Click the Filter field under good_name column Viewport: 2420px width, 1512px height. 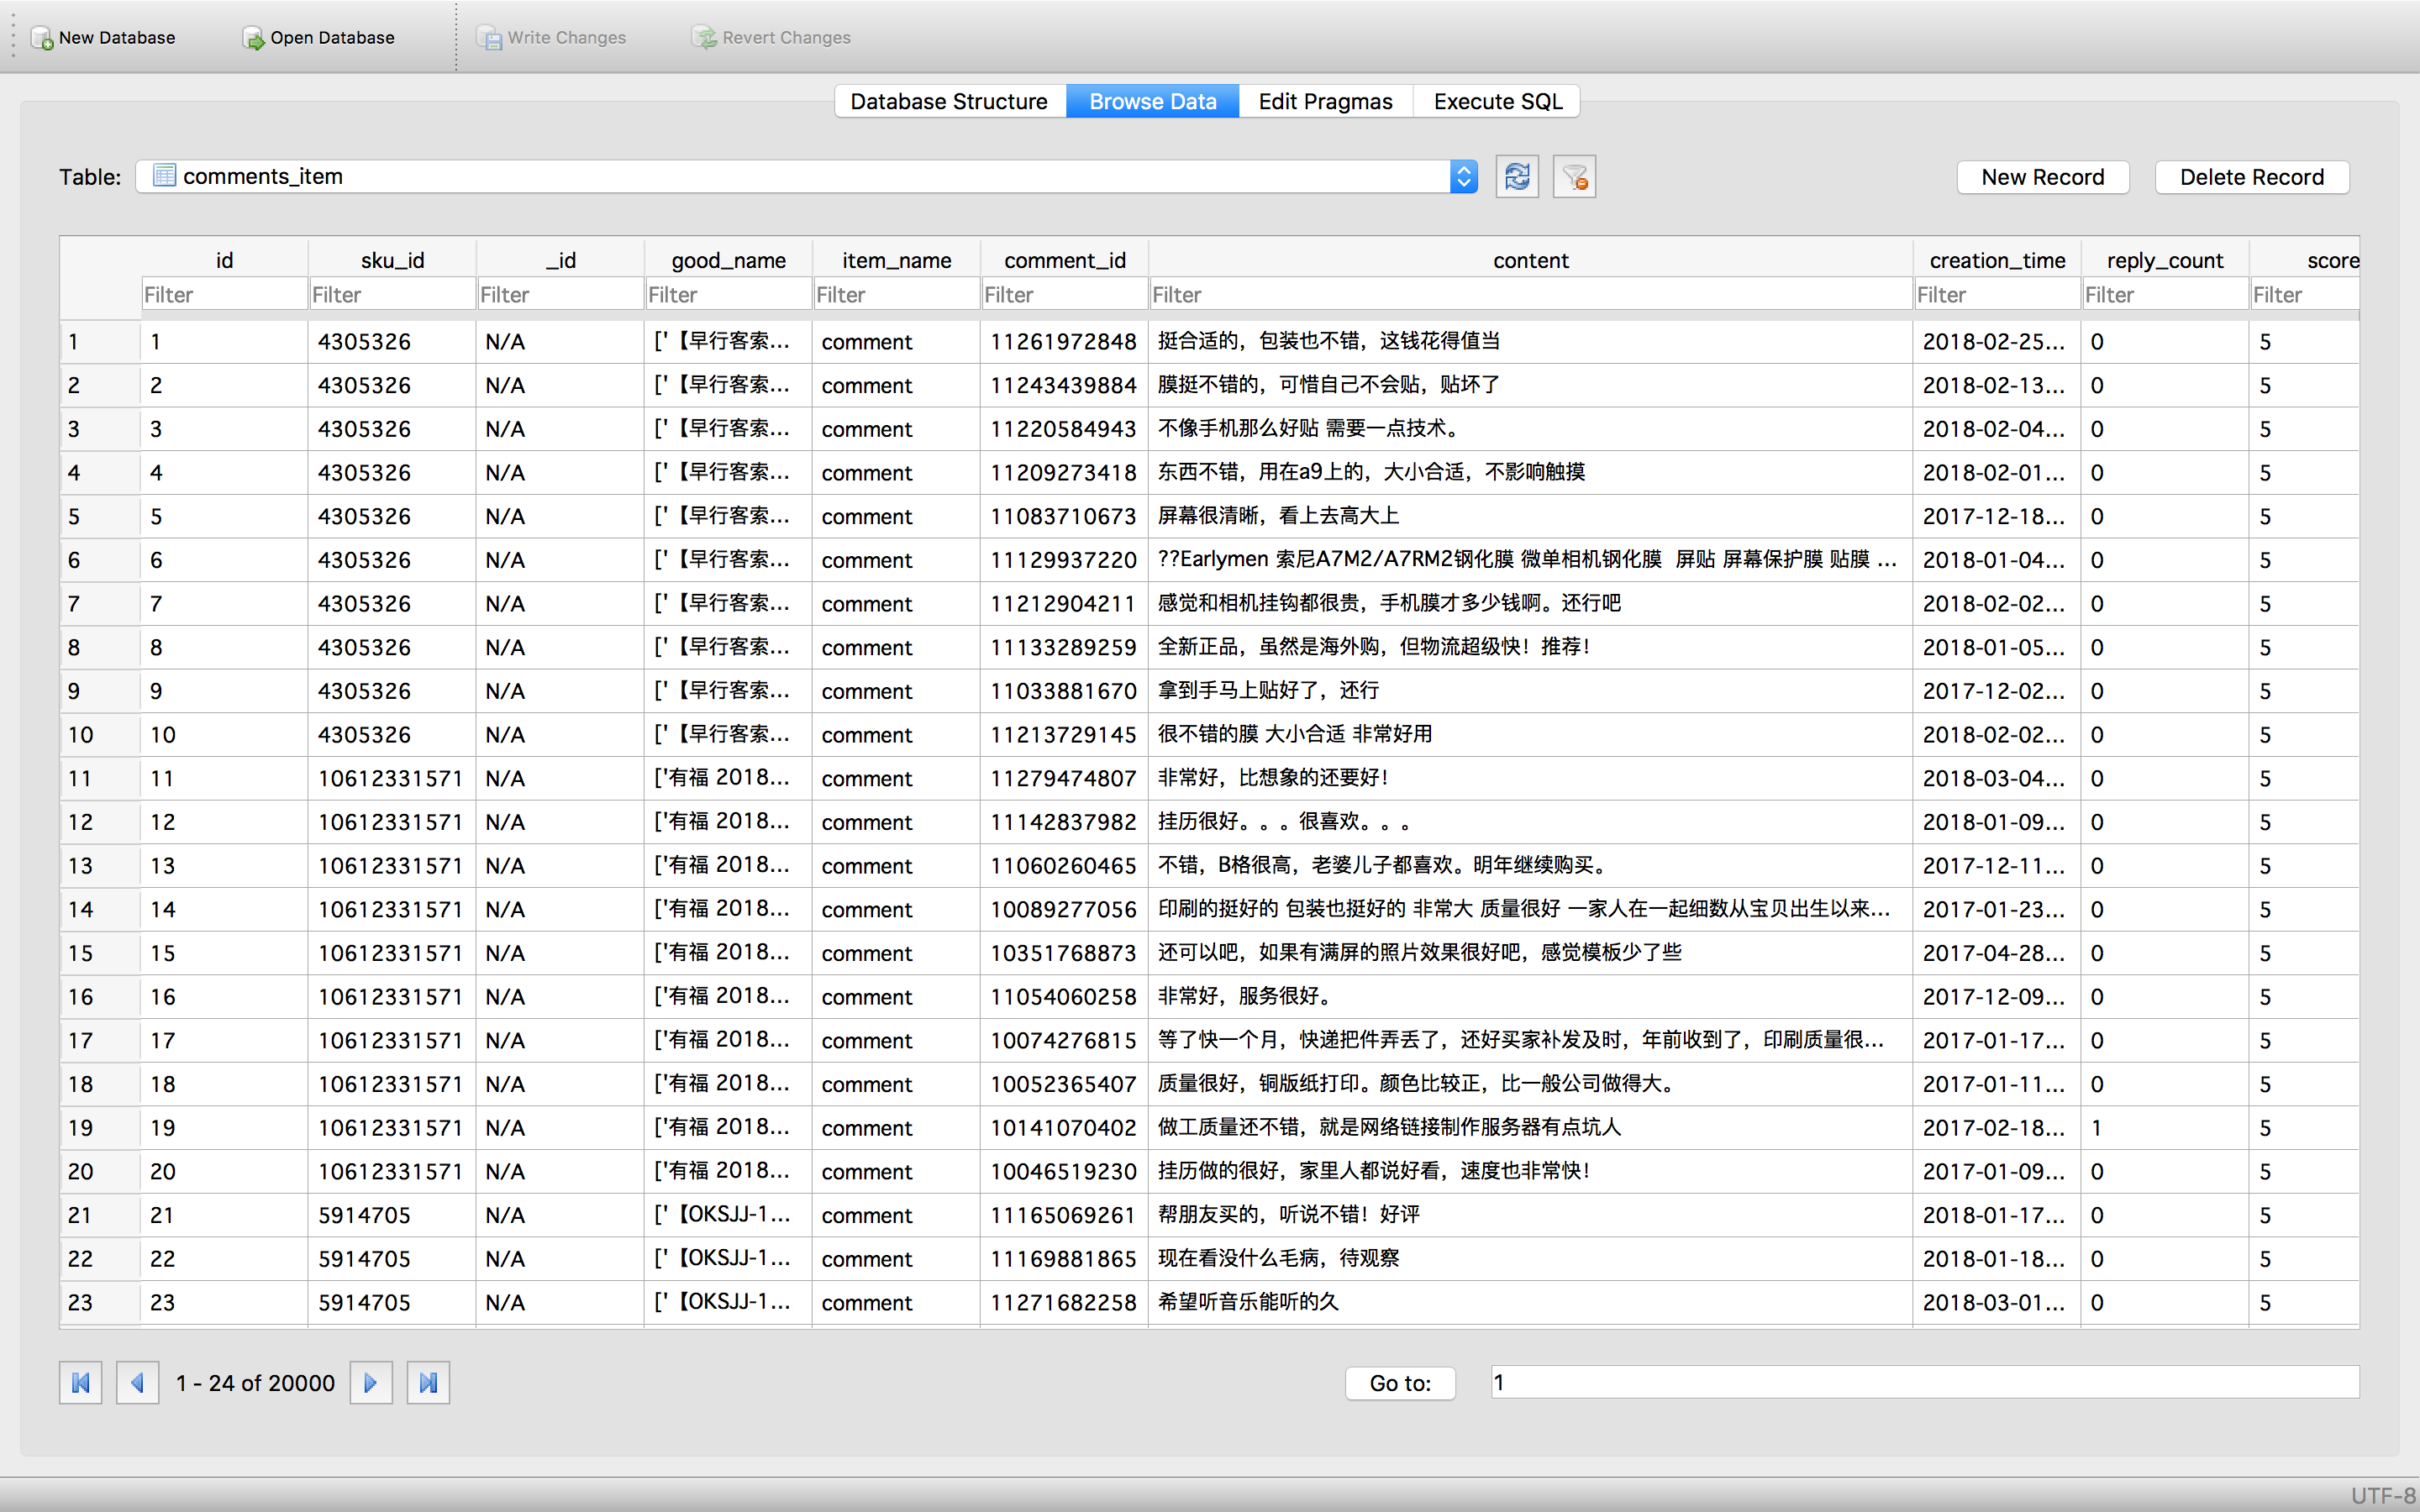tap(728, 295)
